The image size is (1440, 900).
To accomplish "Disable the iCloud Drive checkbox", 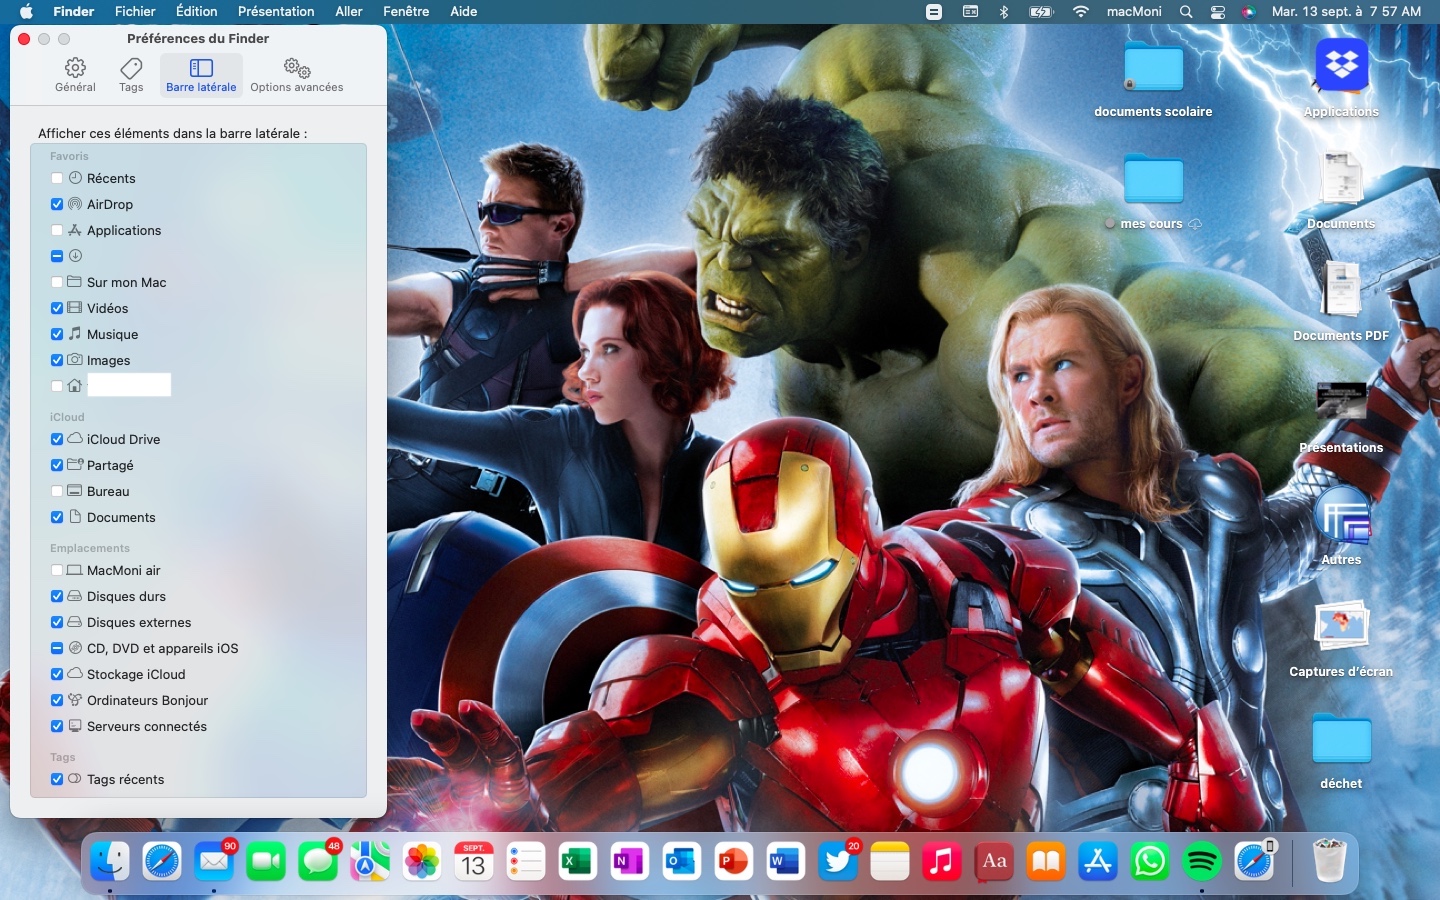I will coord(57,439).
